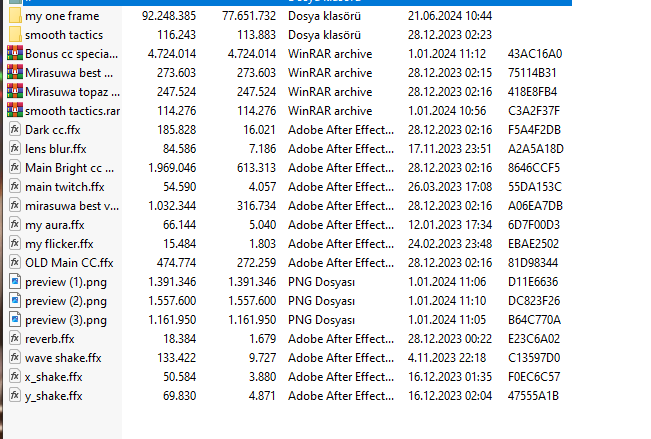Click CRC value D11E6636

click(533, 282)
